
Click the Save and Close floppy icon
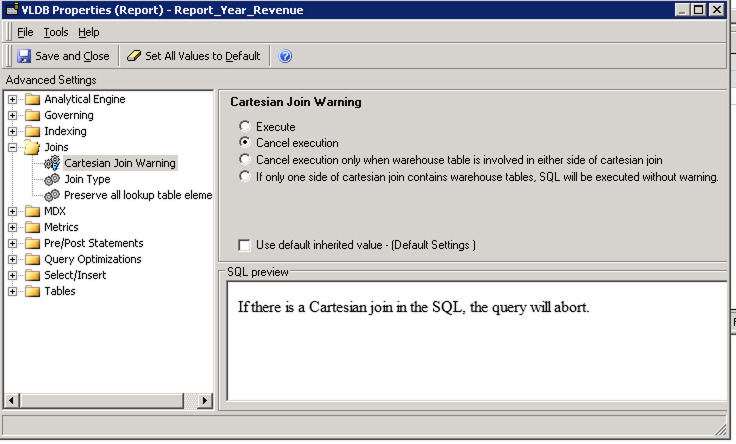pos(24,56)
